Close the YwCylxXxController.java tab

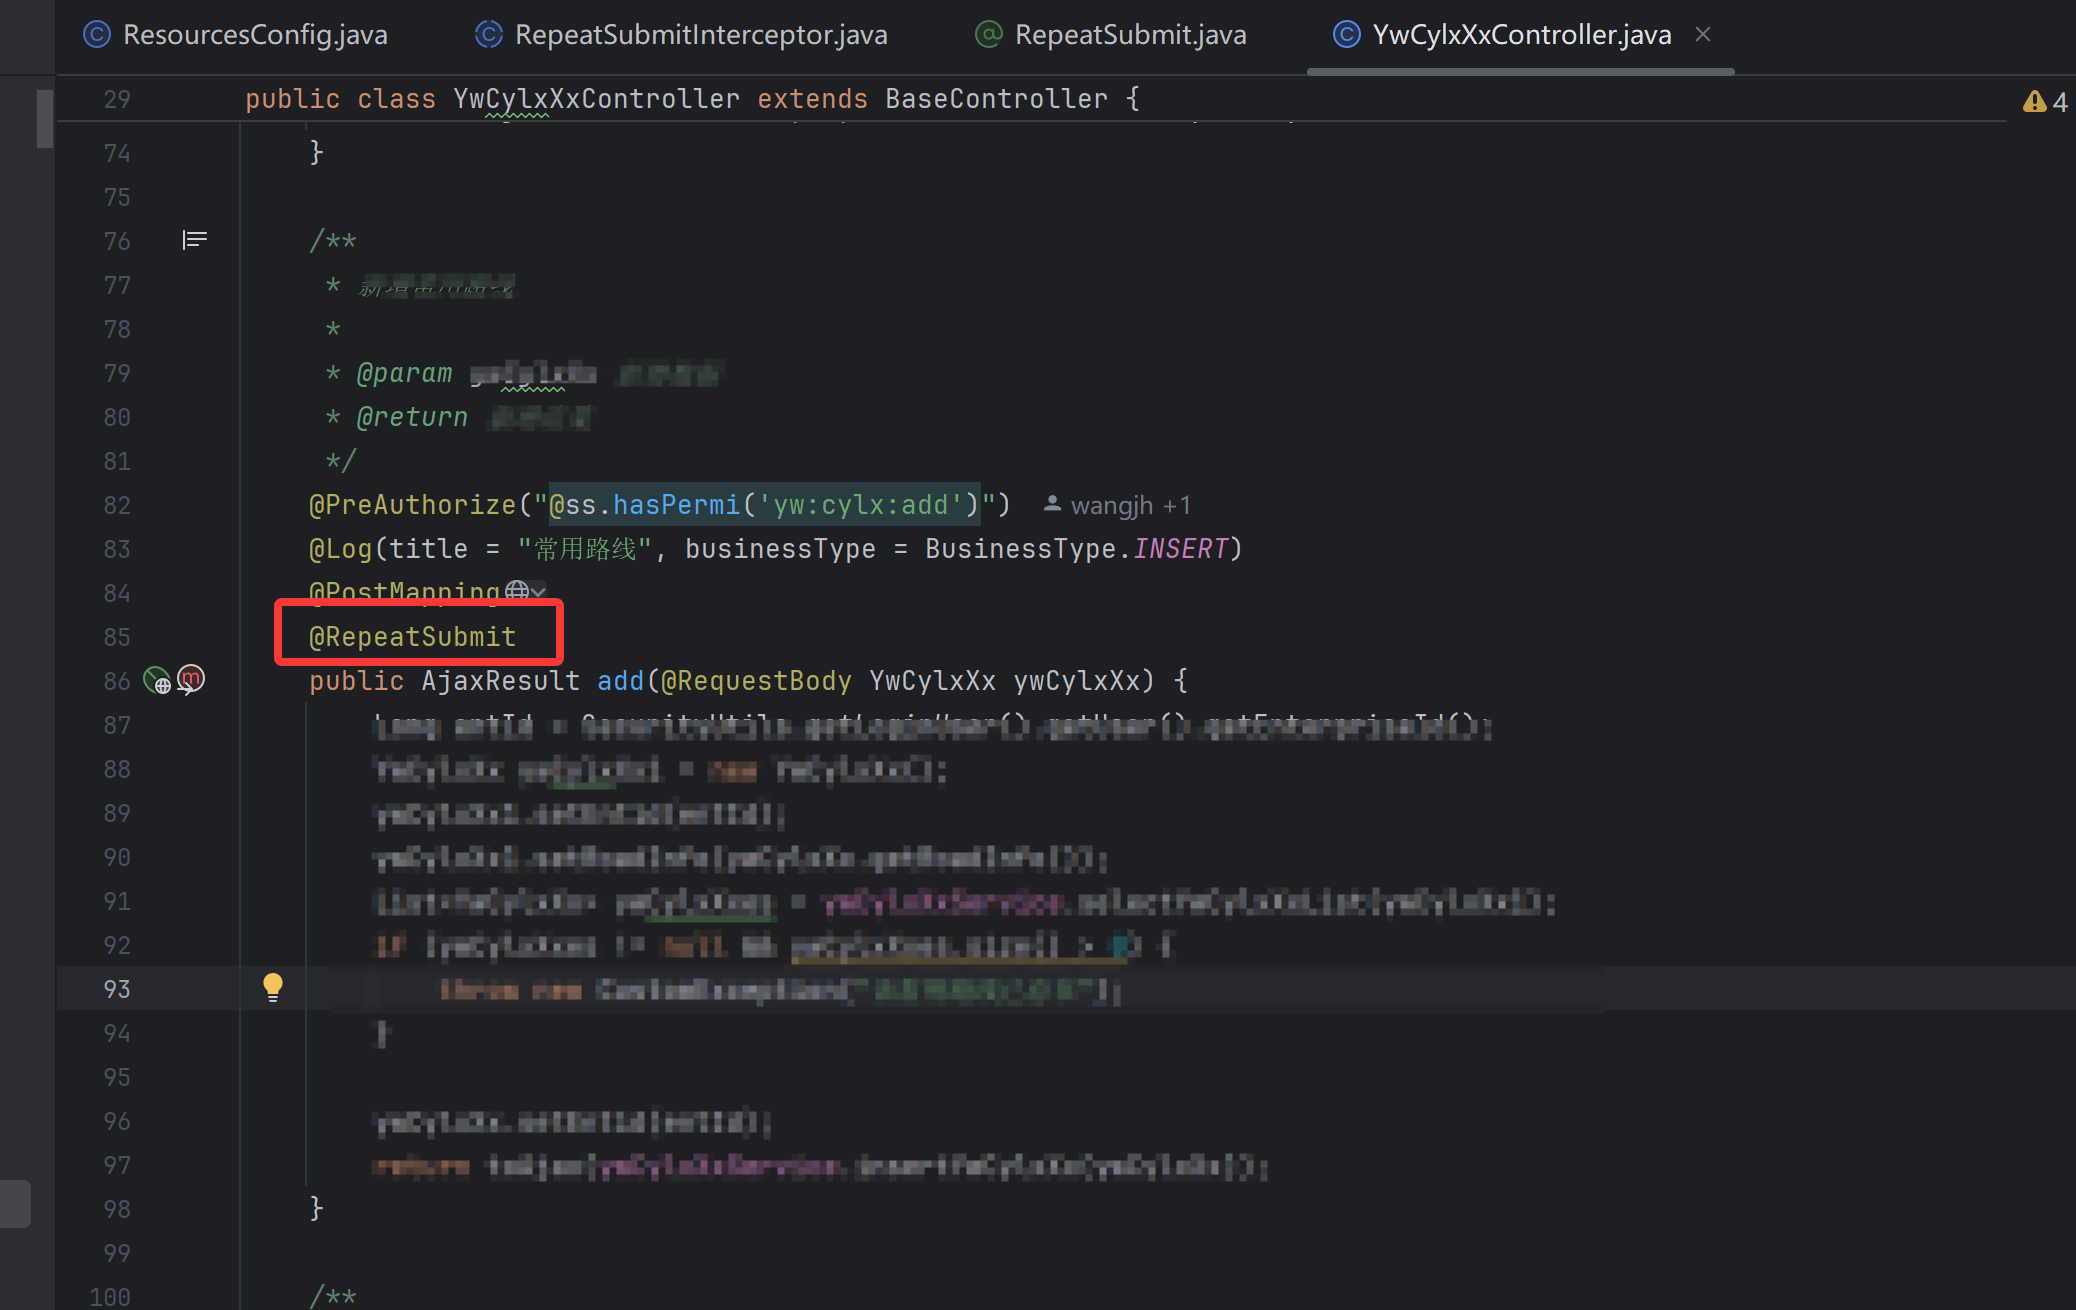(x=1703, y=35)
